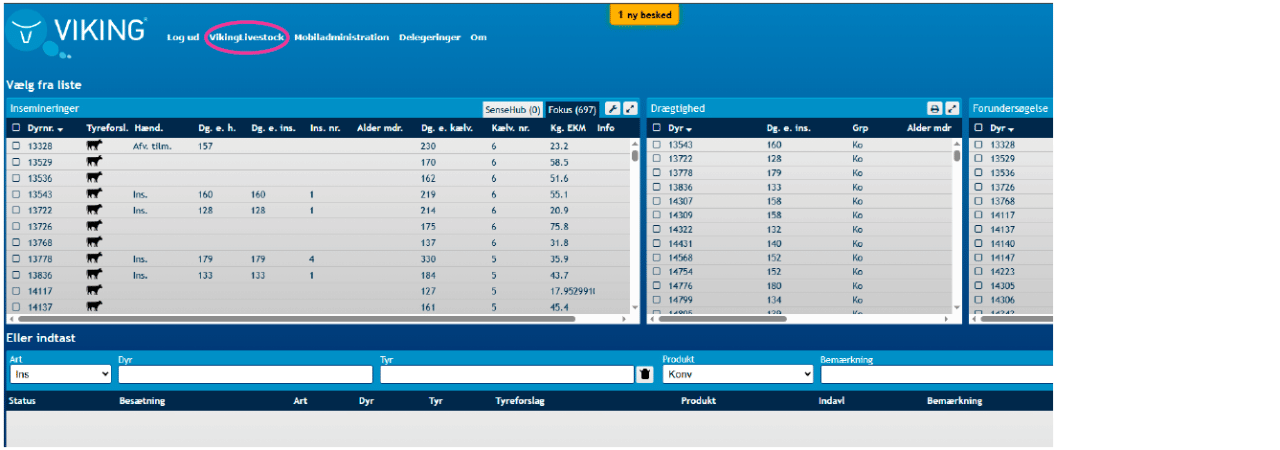Image resolution: width=1280 pixels, height=450 pixels.
Task: Tick checkbox for 13543 in Insemineringer
Action: pos(16,194)
